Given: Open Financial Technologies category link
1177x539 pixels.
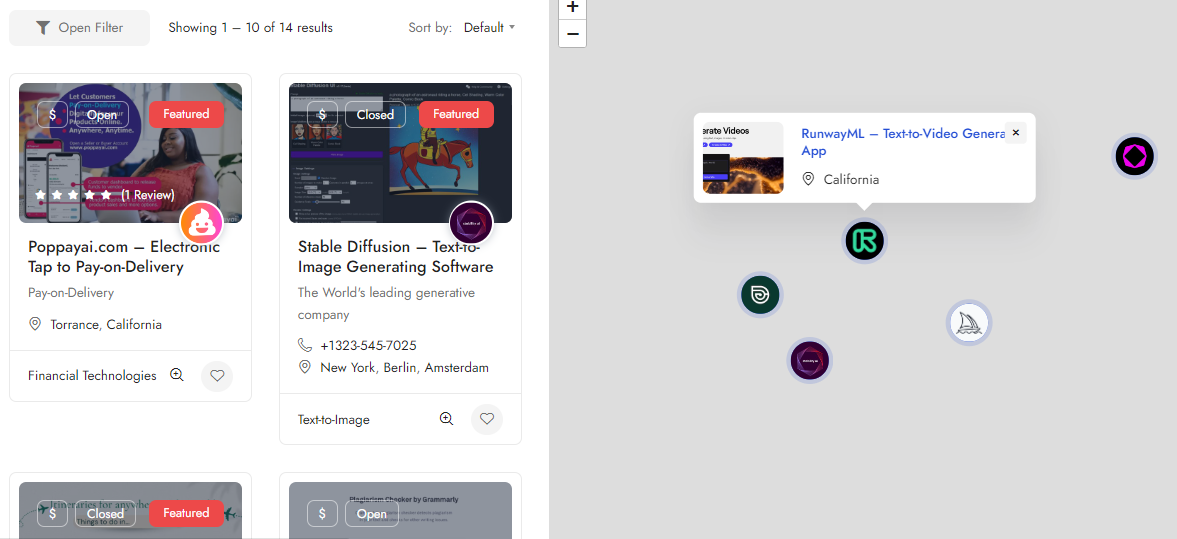Looking at the screenshot, I should tap(92, 375).
